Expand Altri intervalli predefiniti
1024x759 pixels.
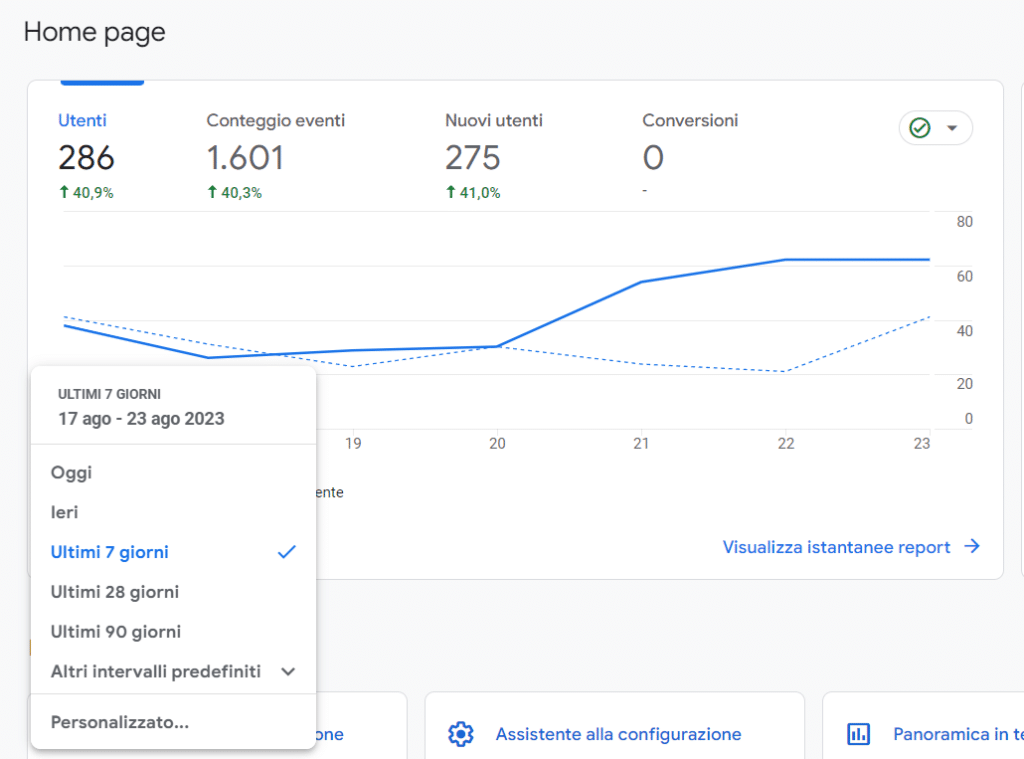click(173, 671)
